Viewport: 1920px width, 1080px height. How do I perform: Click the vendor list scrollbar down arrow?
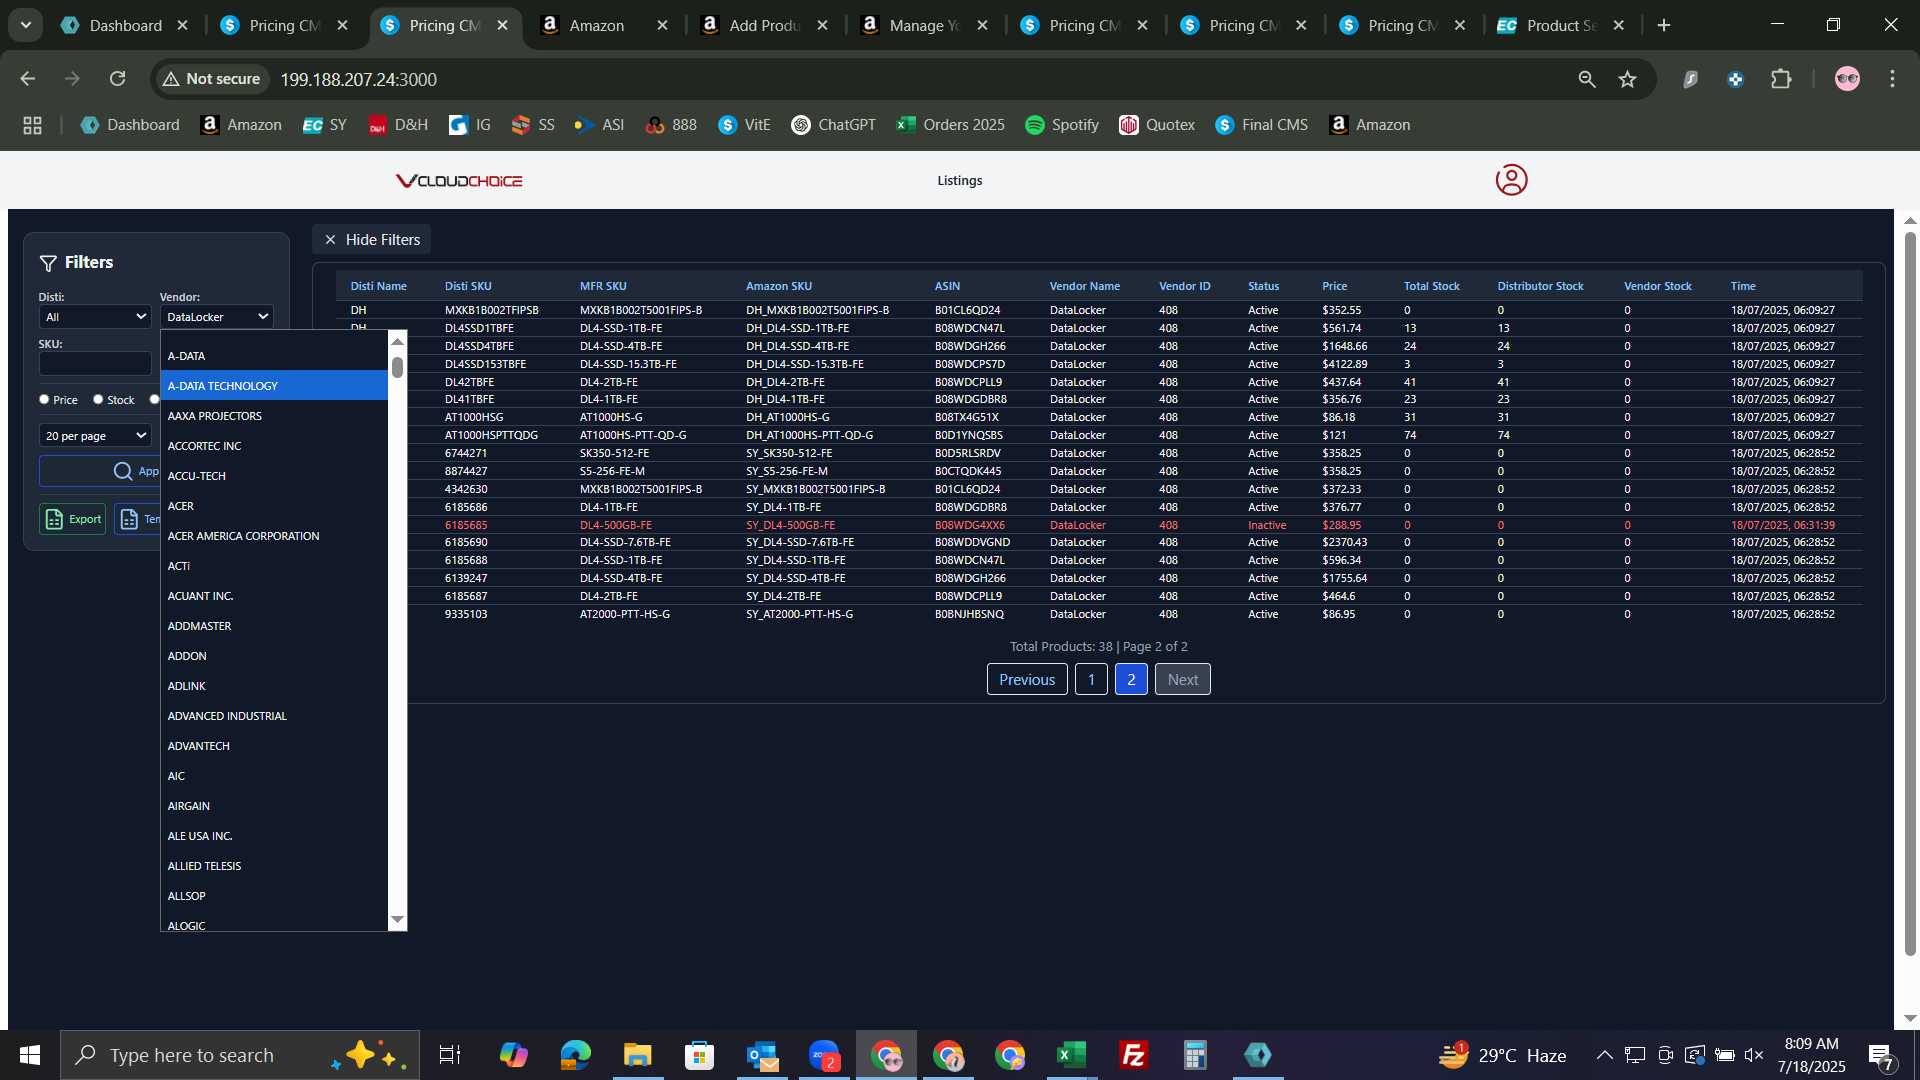click(397, 920)
